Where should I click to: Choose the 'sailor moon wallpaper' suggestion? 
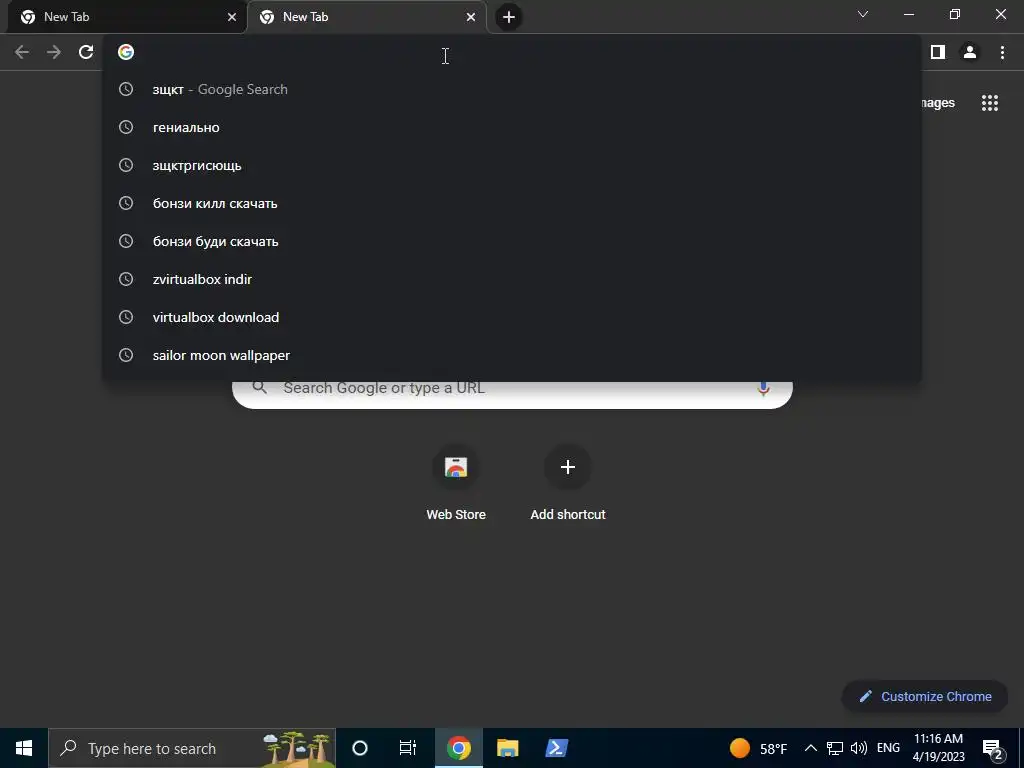[x=511, y=355]
